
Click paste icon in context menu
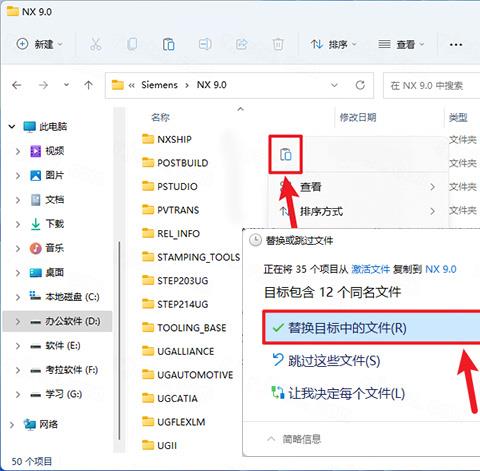point(286,154)
